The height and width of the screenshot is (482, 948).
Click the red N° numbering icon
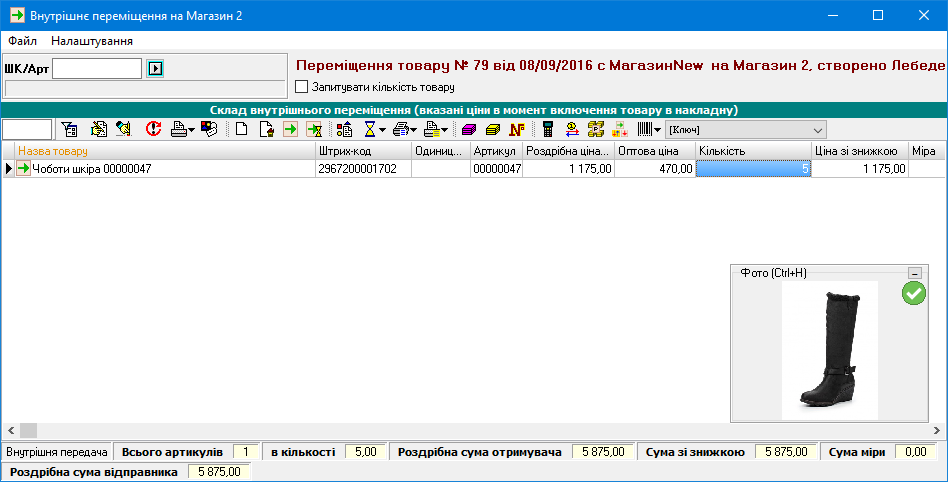tap(517, 129)
